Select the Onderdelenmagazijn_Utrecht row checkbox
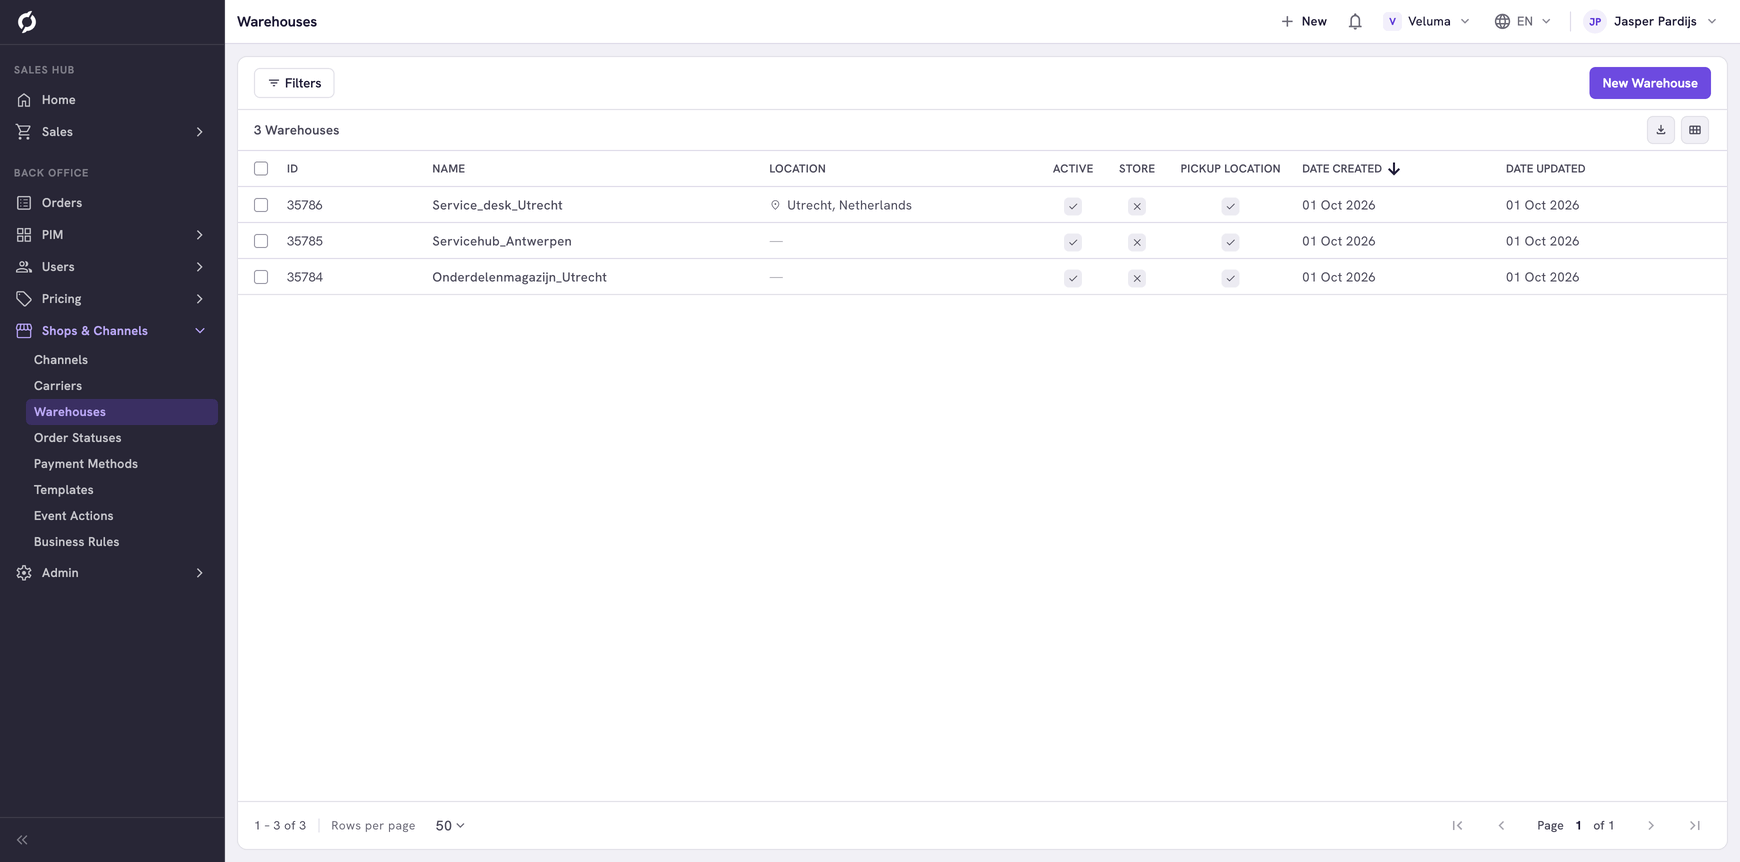This screenshot has width=1740, height=862. pos(261,277)
